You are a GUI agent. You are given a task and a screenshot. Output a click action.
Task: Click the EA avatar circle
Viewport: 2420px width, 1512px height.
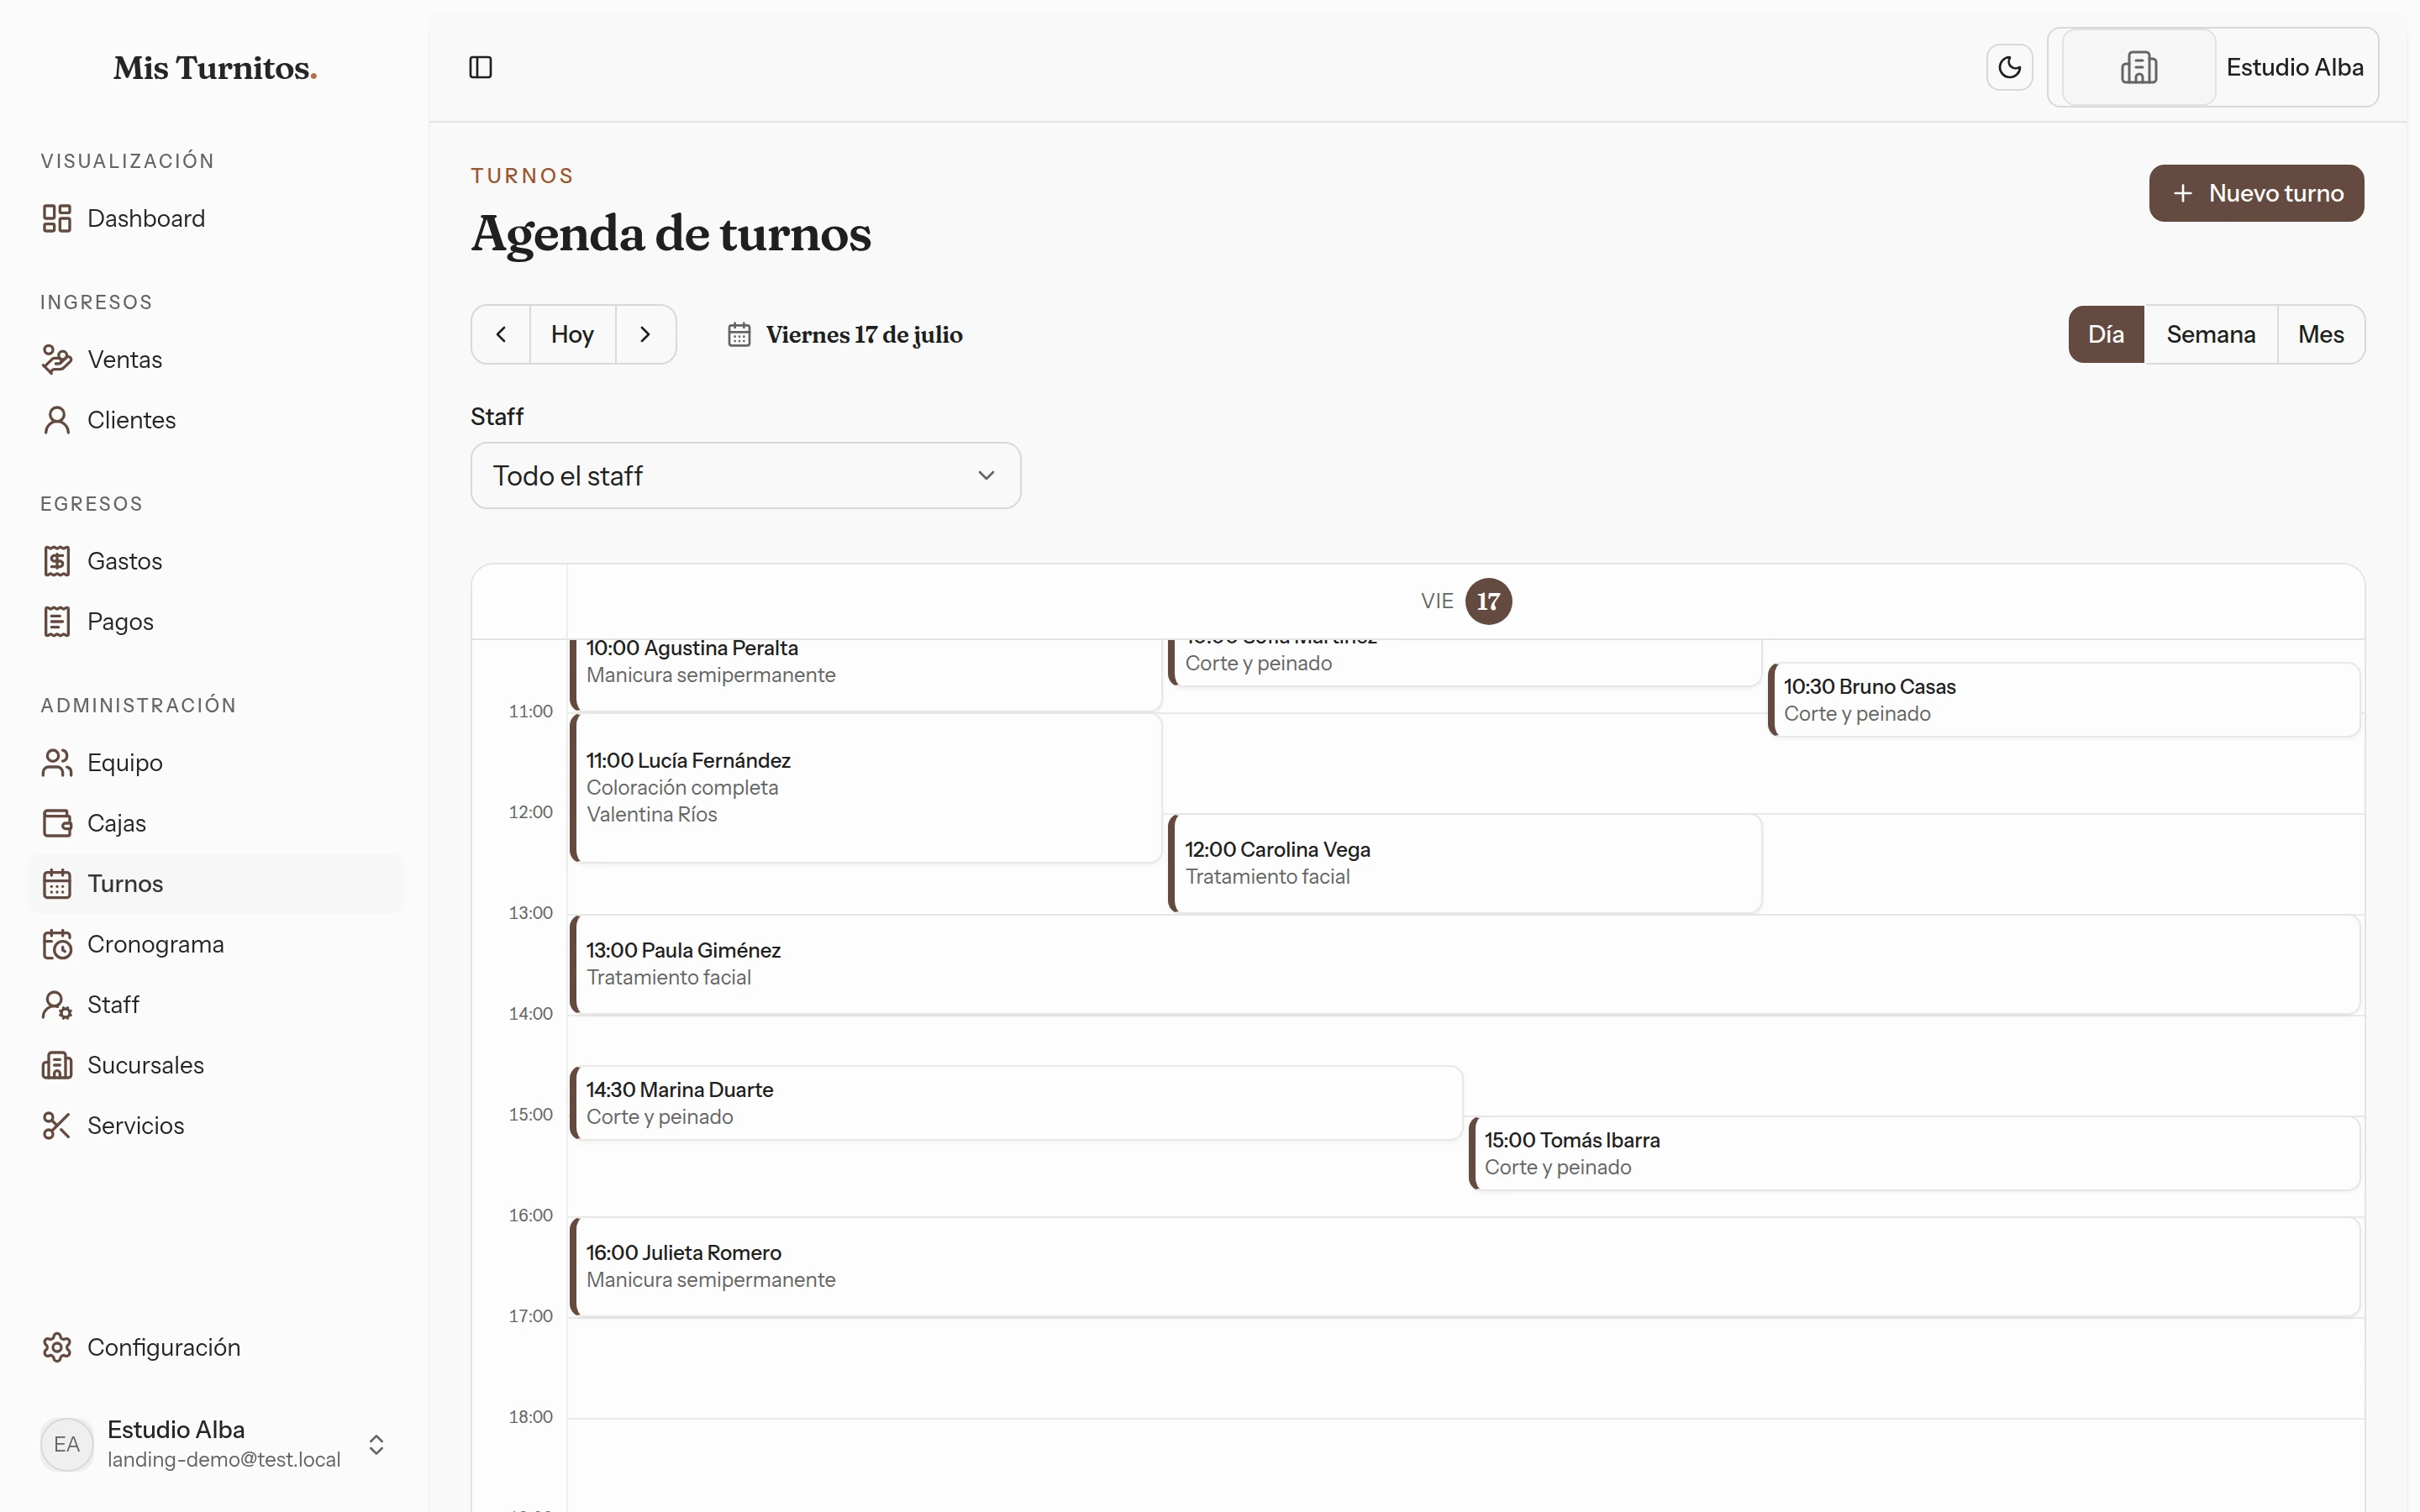(x=67, y=1444)
